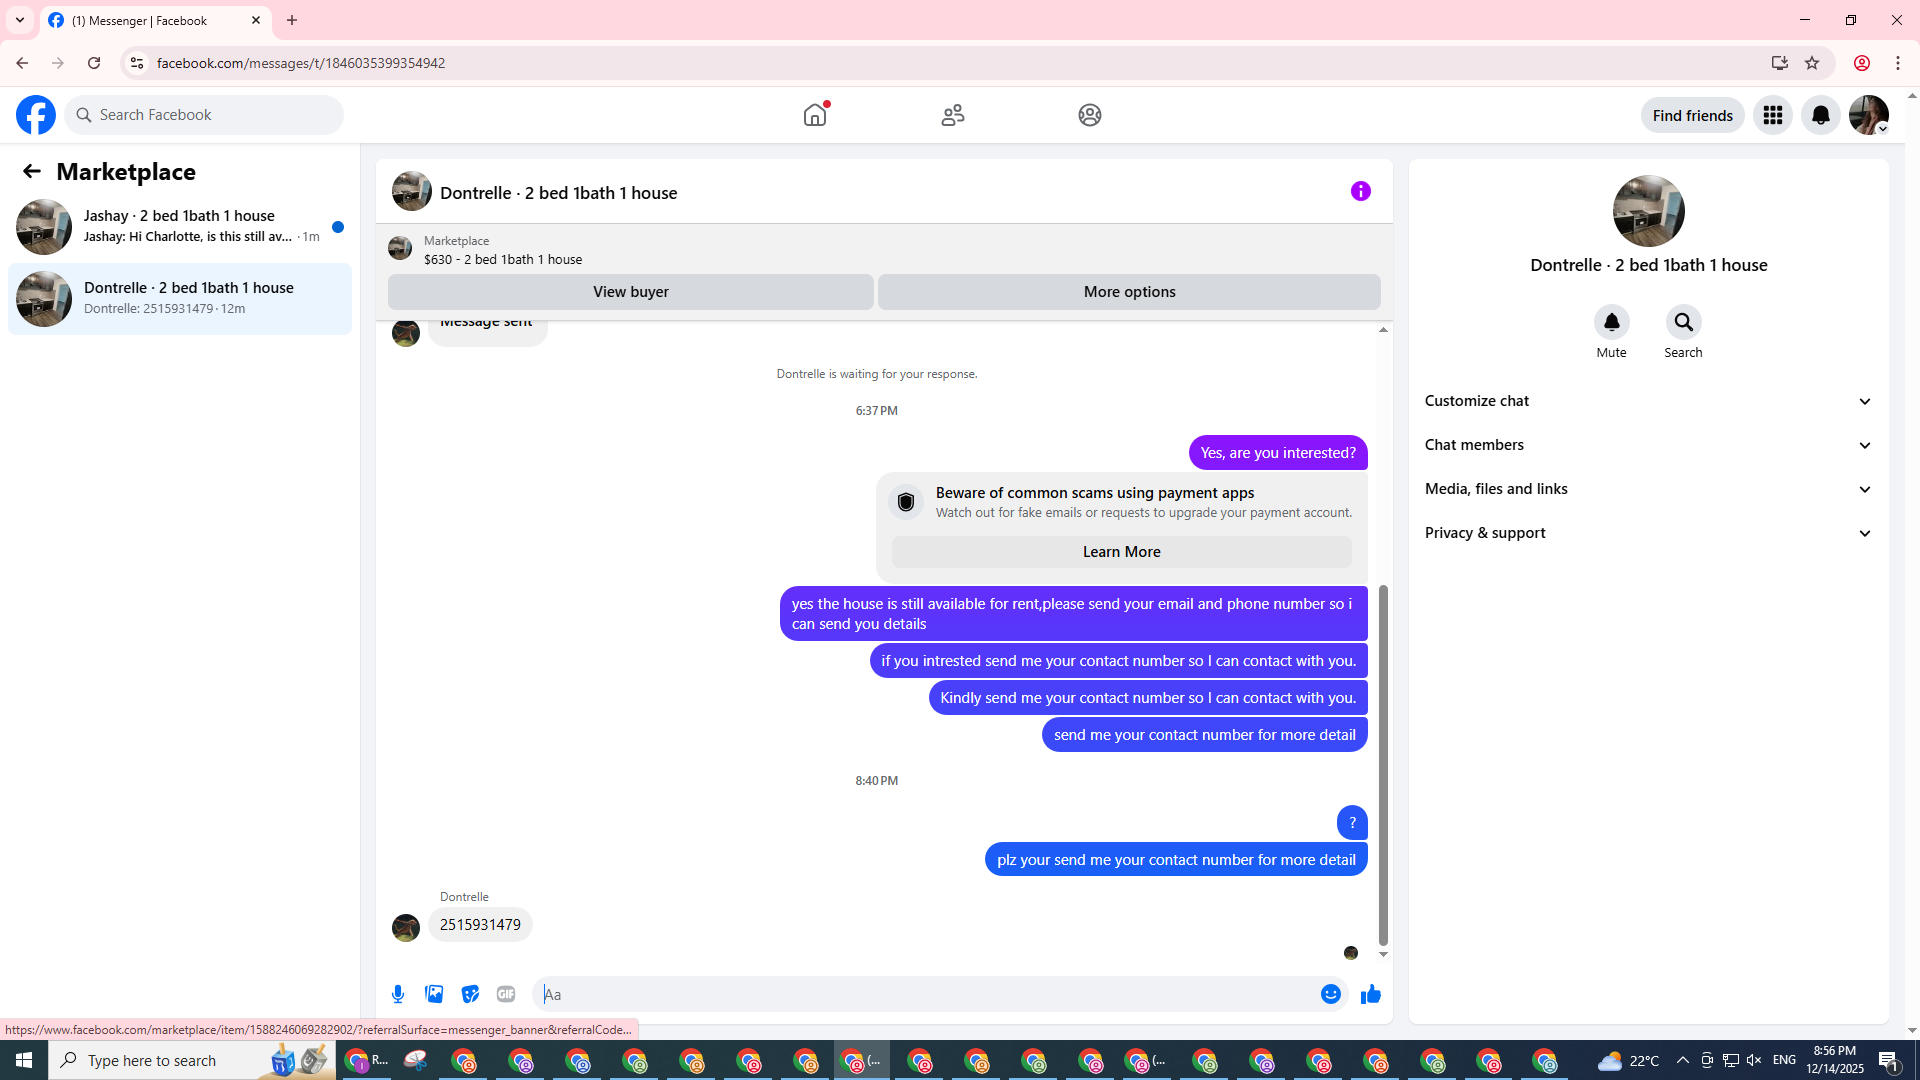This screenshot has width=1920, height=1080.
Task: Expand Privacy & support section
Action: click(1647, 533)
